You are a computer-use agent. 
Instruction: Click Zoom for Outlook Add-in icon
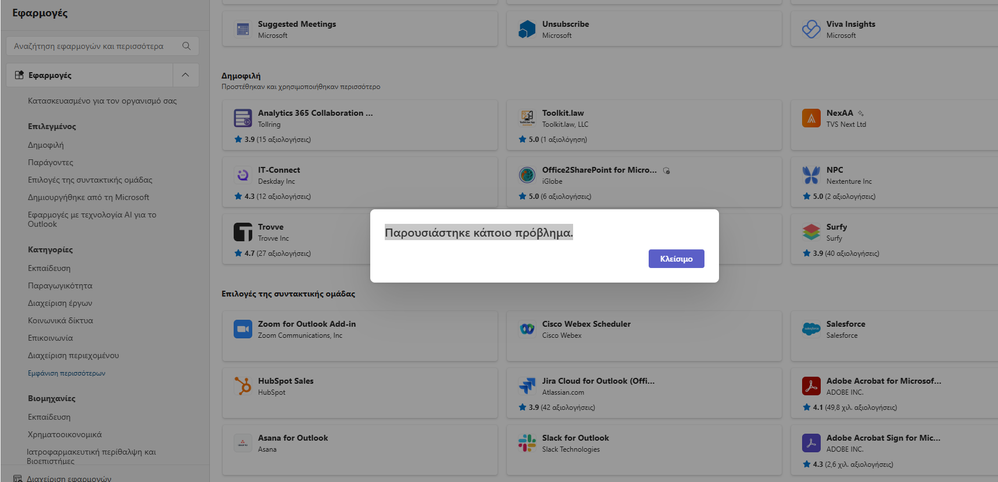pyautogui.click(x=242, y=329)
